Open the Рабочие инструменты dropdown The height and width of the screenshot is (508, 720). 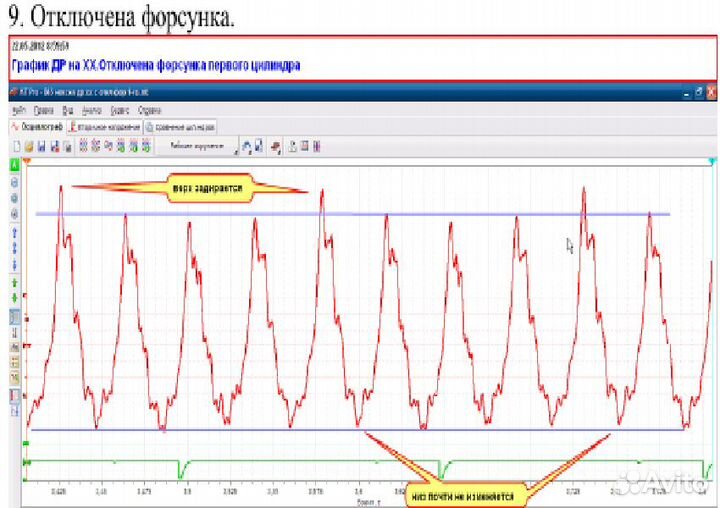[198, 146]
